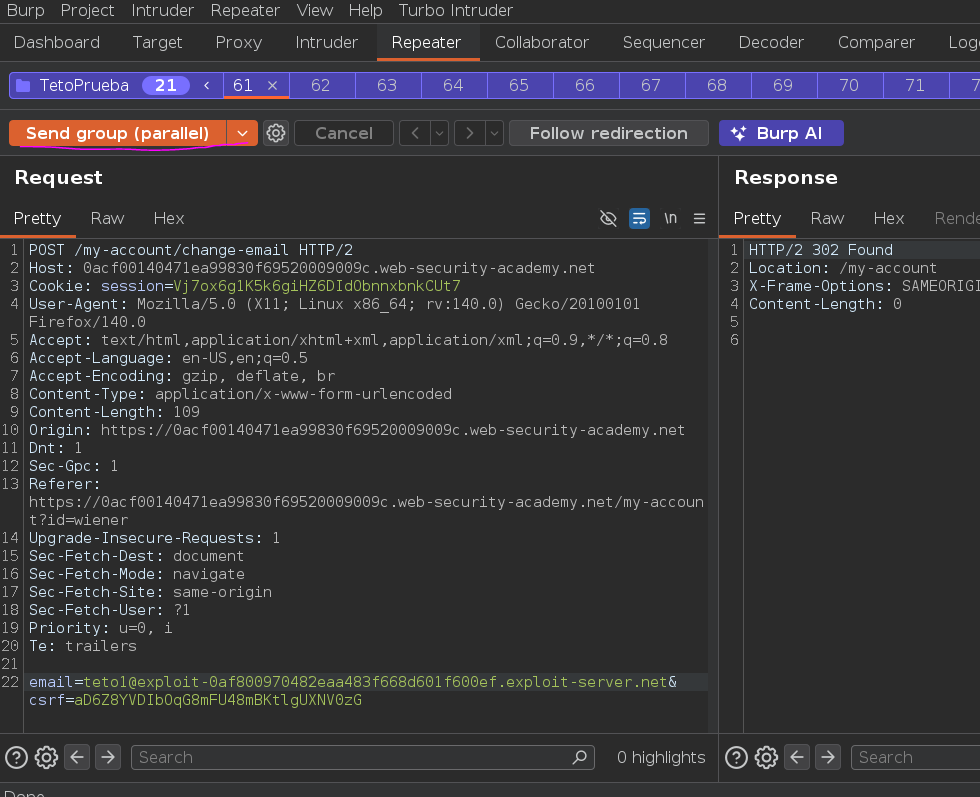Screen dimensions: 980x797
Task: Switch to Sequencer tab
Action: pos(664,43)
